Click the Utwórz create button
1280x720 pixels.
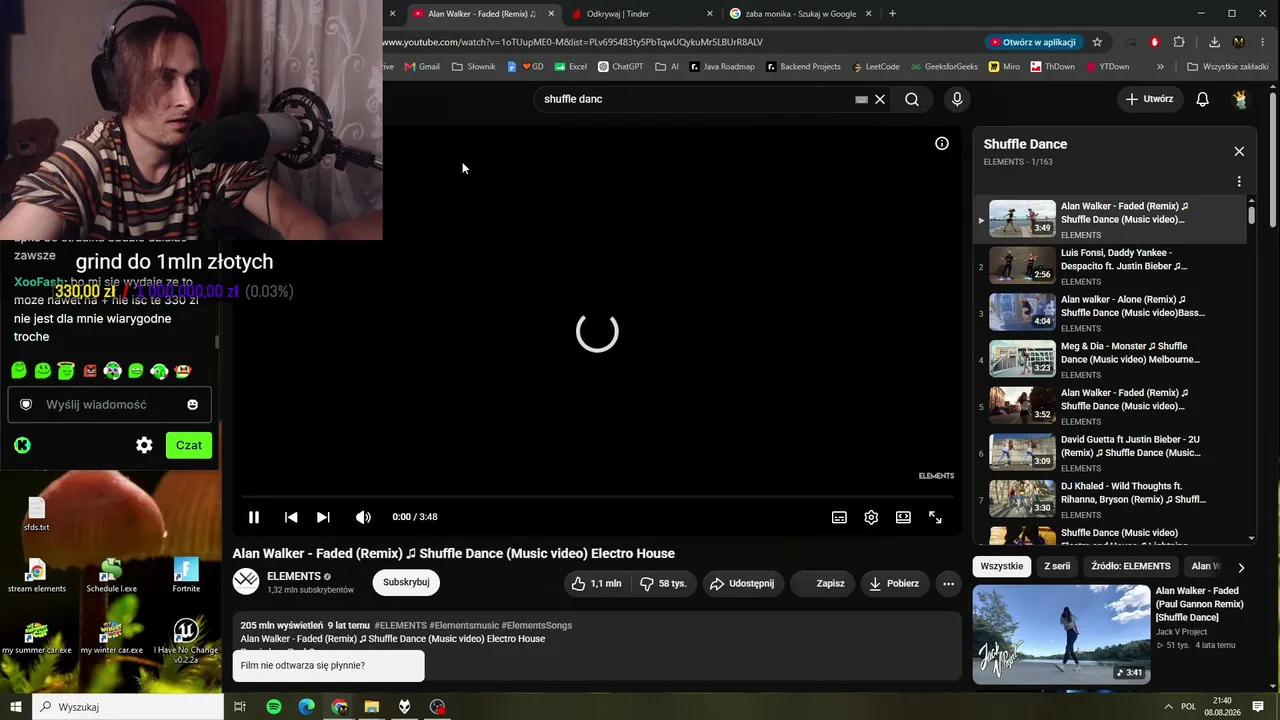[1149, 99]
